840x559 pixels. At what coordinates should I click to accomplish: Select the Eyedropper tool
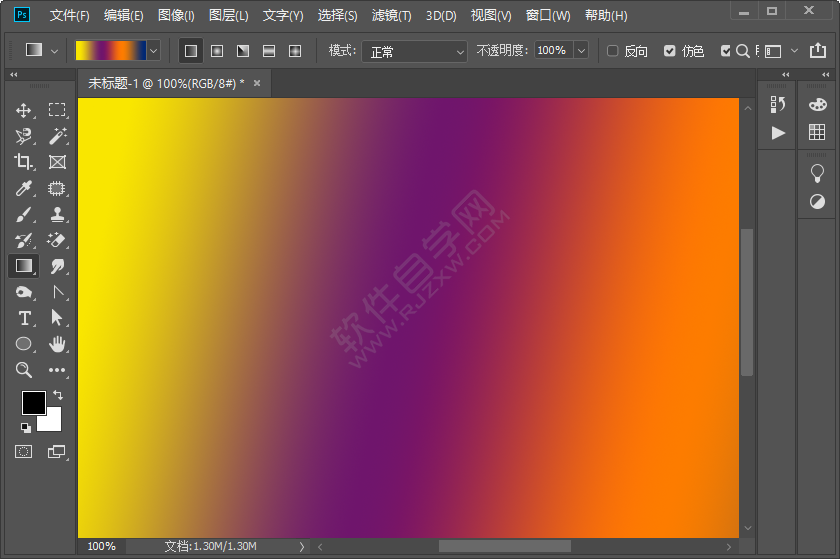coord(24,188)
